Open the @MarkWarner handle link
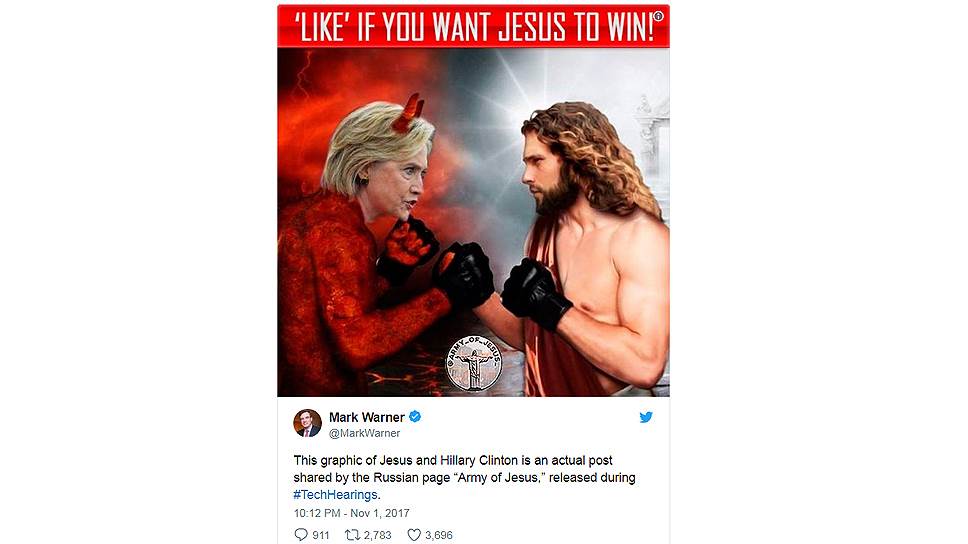 [364, 433]
